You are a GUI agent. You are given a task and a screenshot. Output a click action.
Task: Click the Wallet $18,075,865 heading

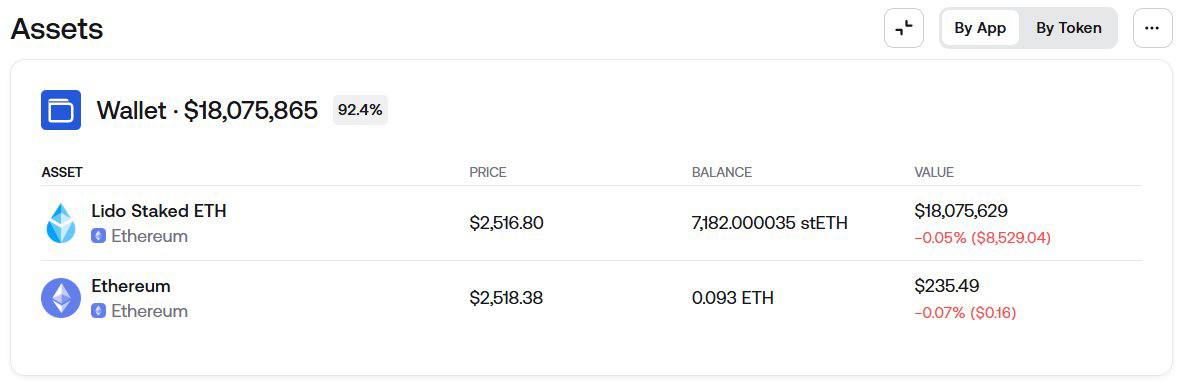[x=207, y=110]
